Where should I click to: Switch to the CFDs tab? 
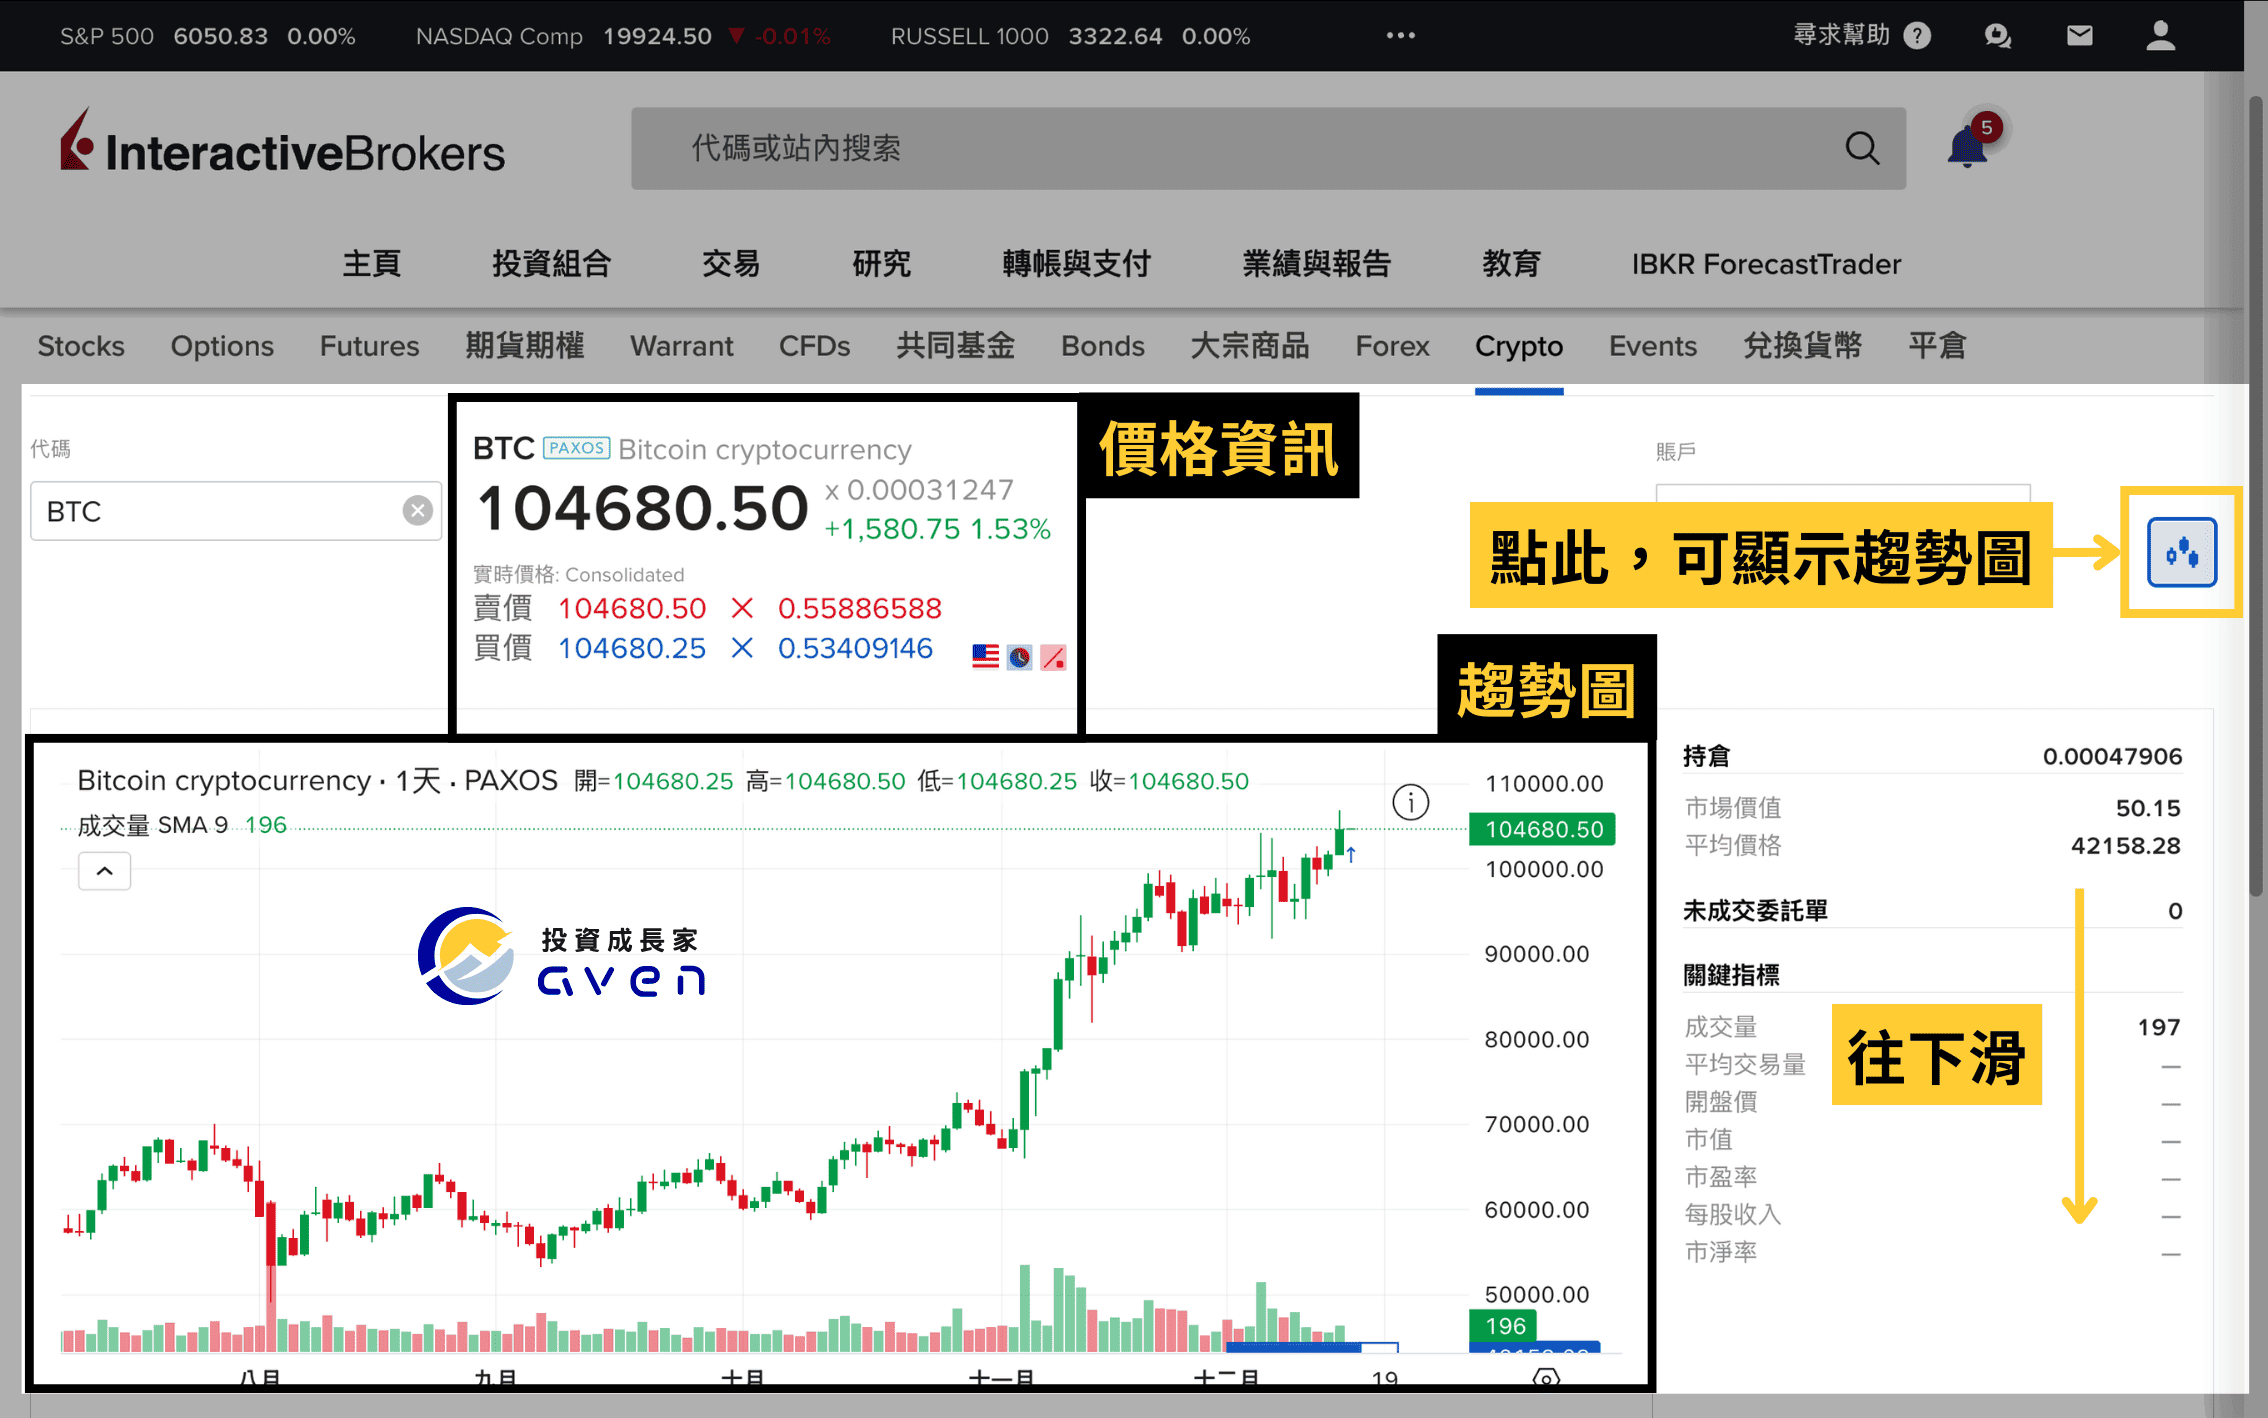pyautogui.click(x=814, y=346)
